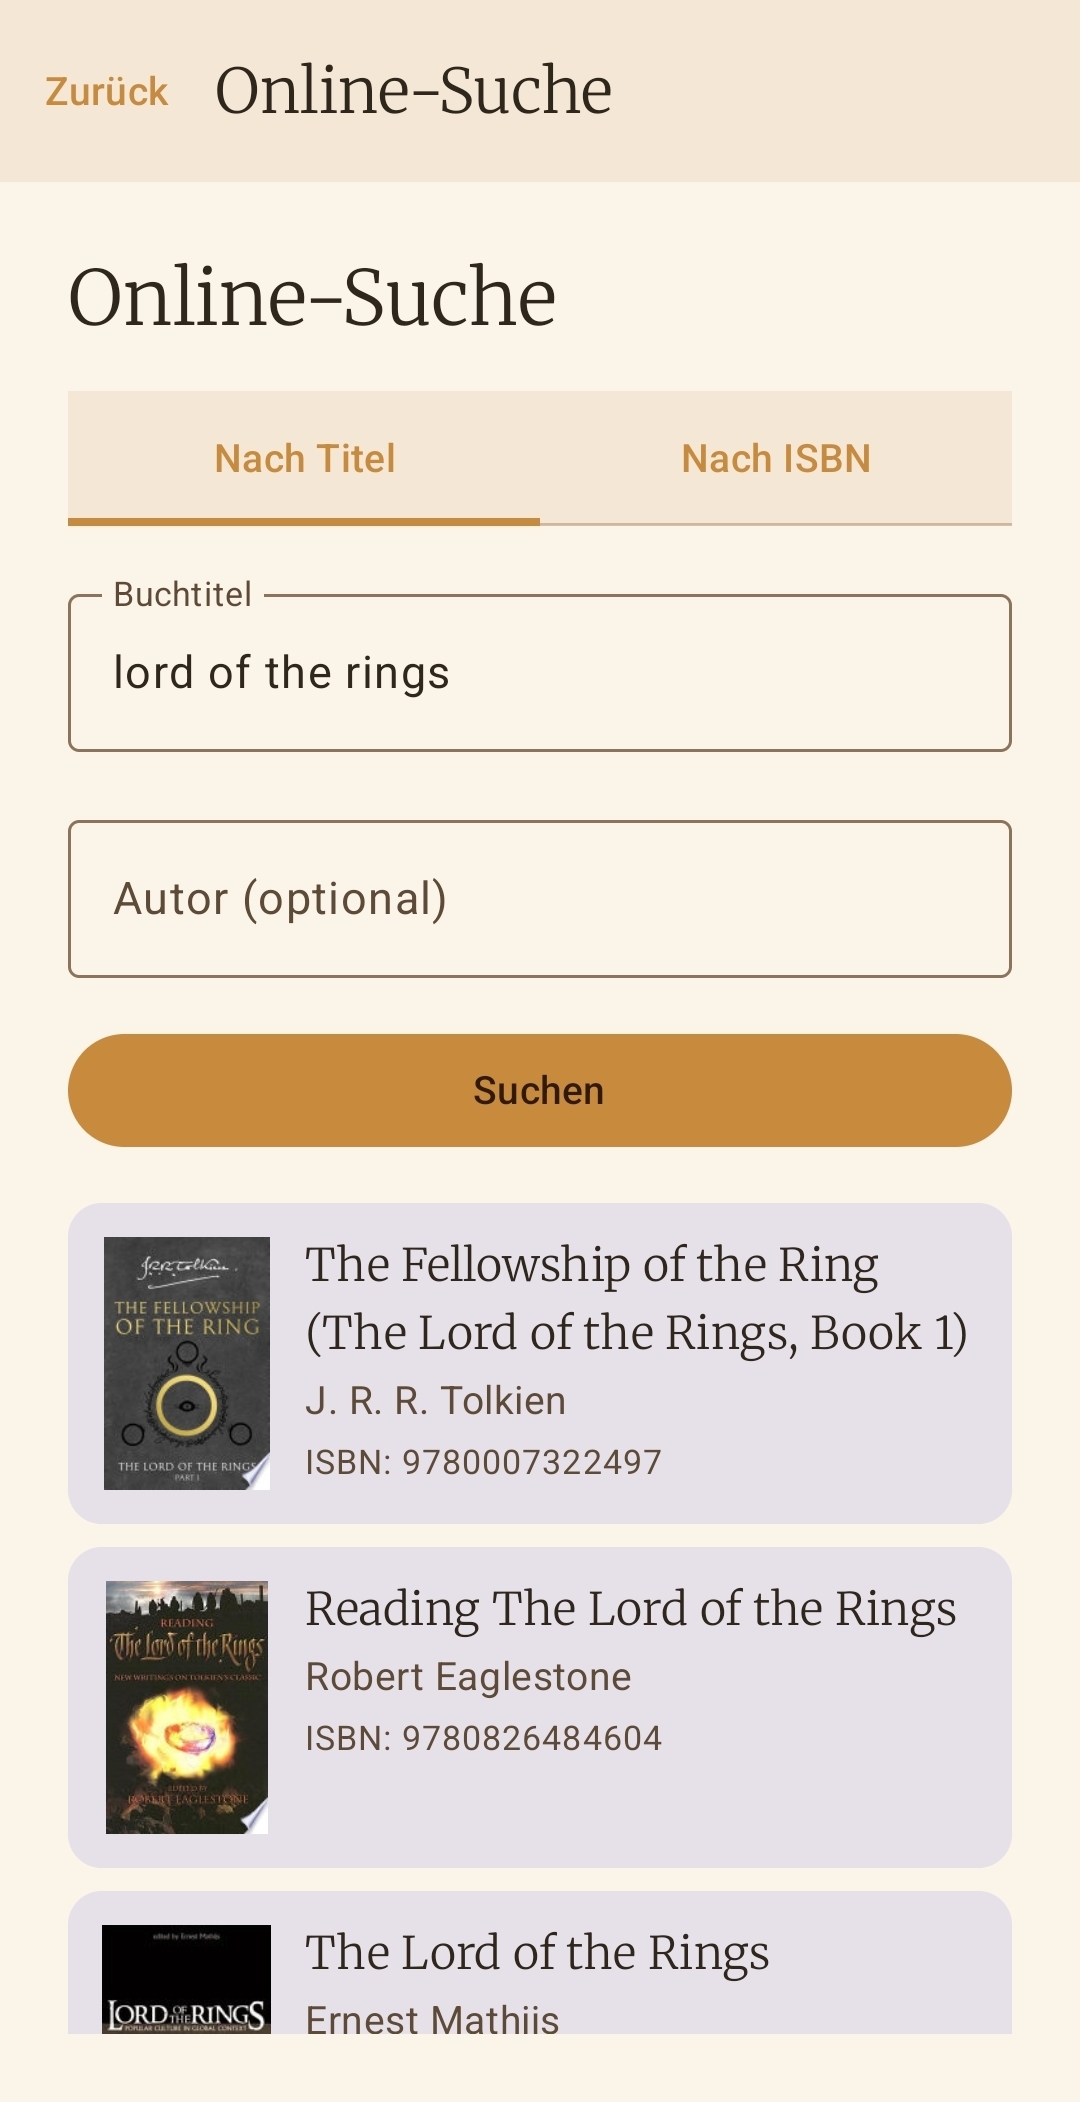This screenshot has height=2102, width=1080.
Task: Select the Nach Titel tab
Action: tap(306, 458)
